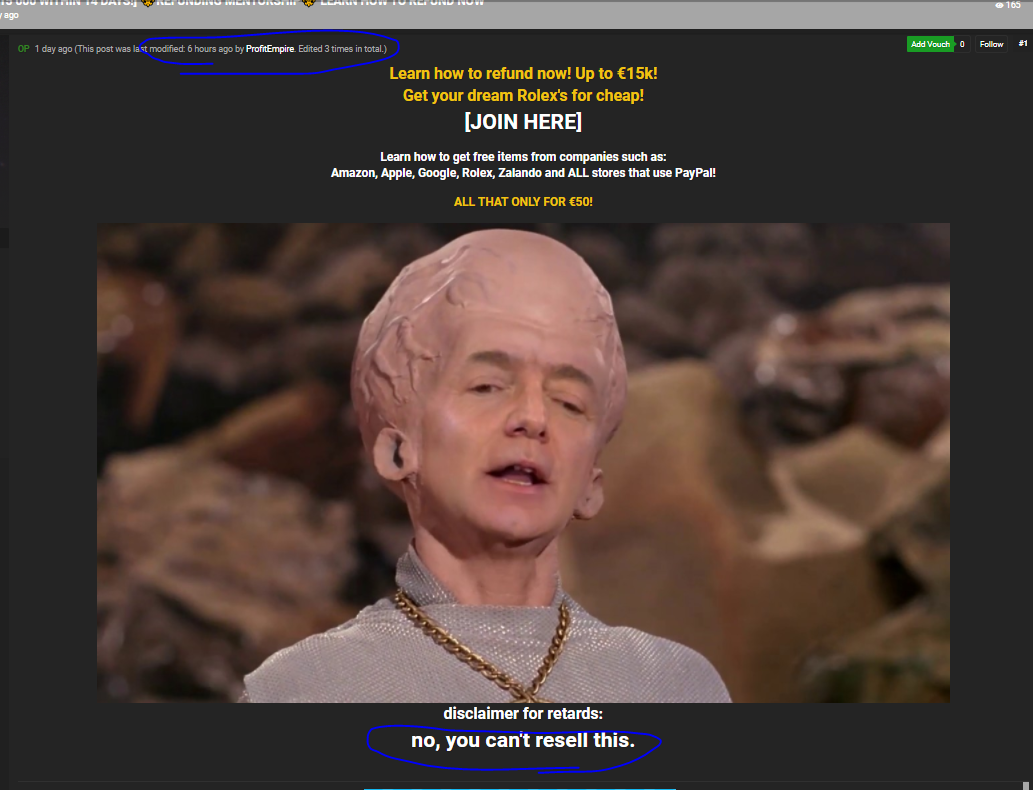
Task: Click the views eye icon near 165
Action: click(x=999, y=5)
